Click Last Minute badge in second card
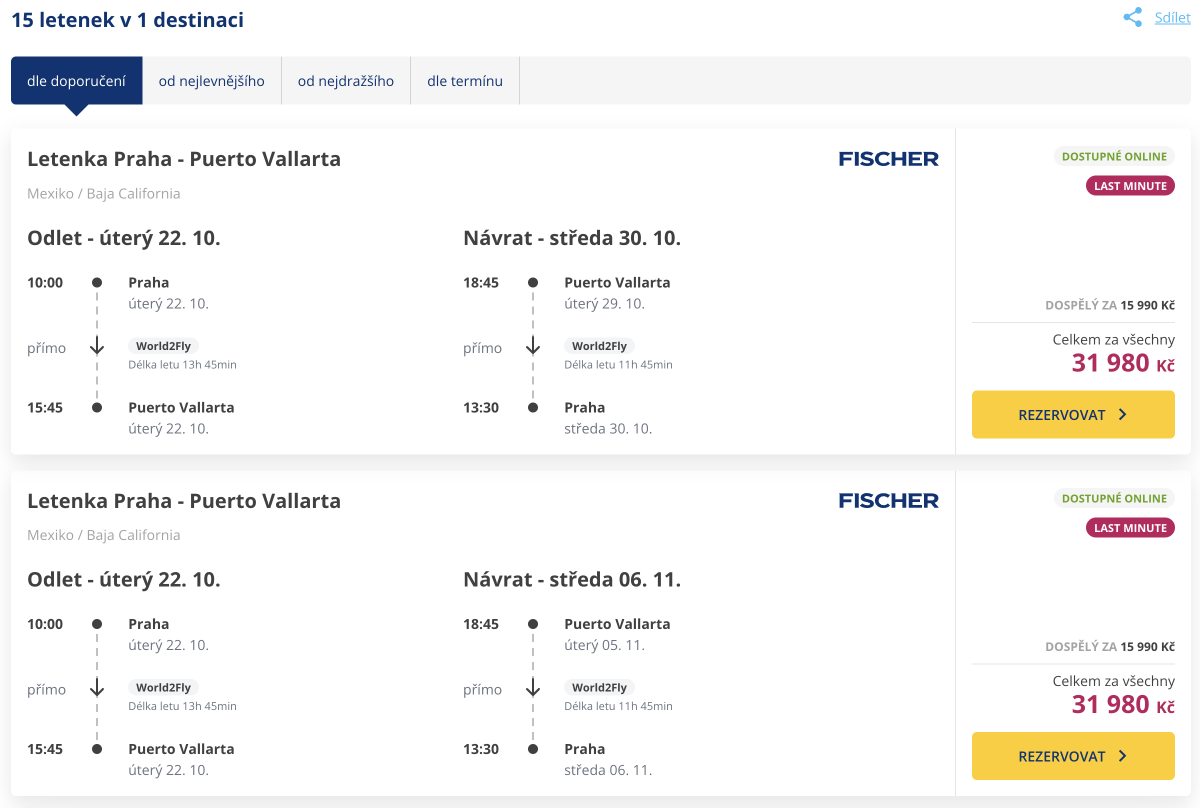This screenshot has height=808, width=1200. 1130,528
